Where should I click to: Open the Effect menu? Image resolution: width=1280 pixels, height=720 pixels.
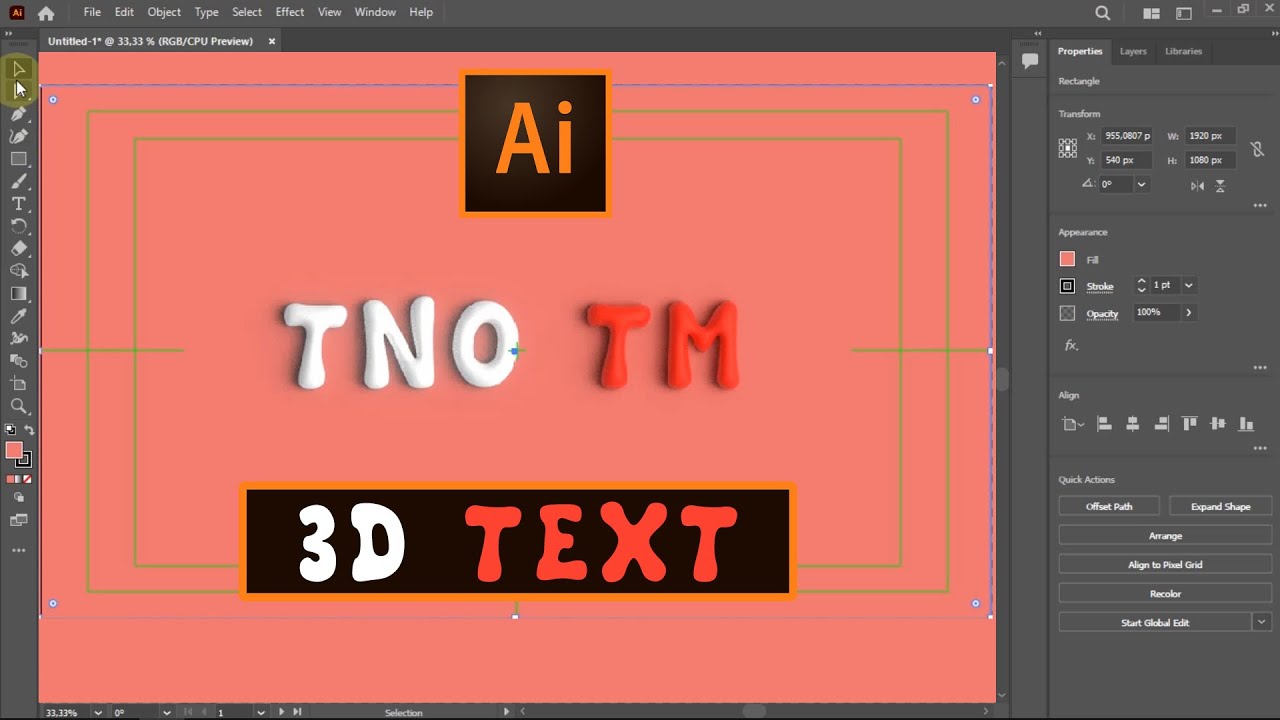(x=290, y=12)
